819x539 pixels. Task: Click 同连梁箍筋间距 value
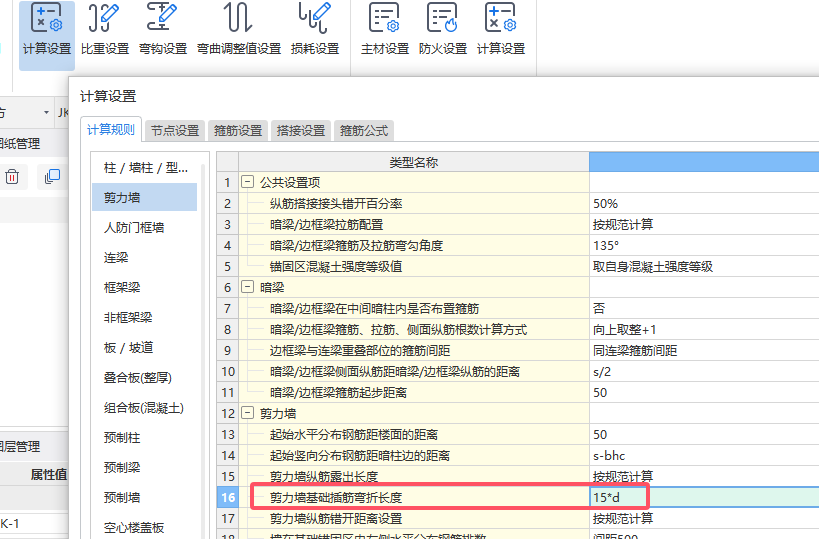(704, 350)
